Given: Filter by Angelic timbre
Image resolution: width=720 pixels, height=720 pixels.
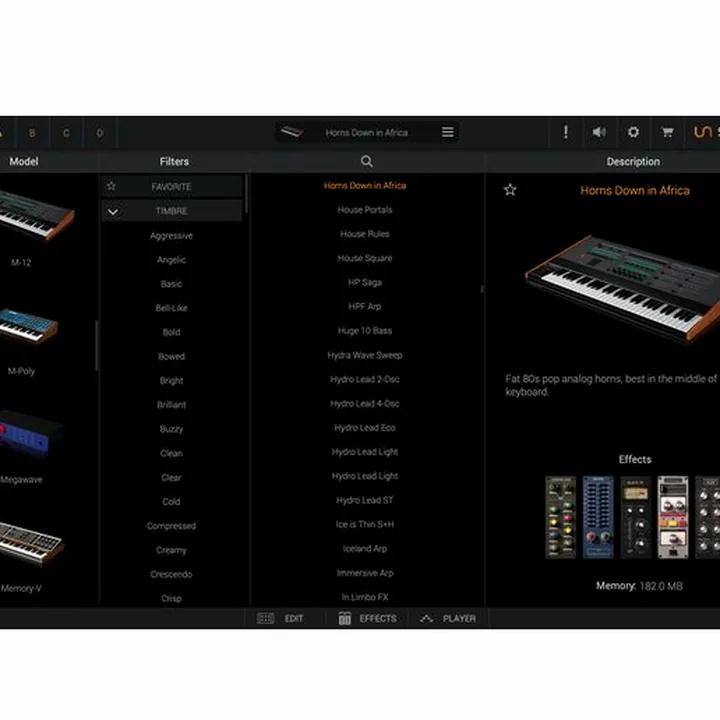Looking at the screenshot, I should (171, 260).
